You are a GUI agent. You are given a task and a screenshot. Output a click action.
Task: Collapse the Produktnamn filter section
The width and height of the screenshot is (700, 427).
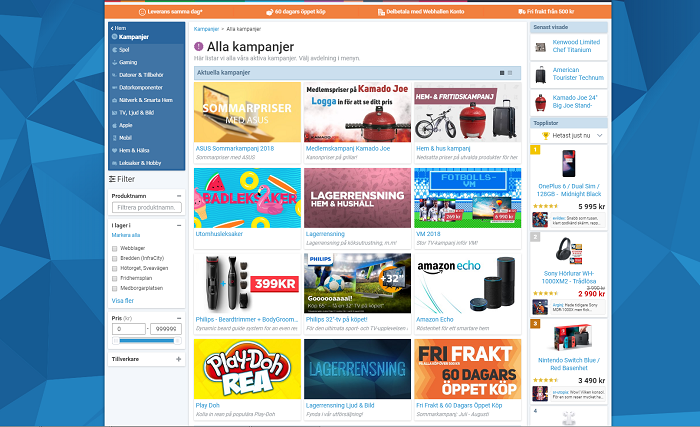pyautogui.click(x=179, y=196)
